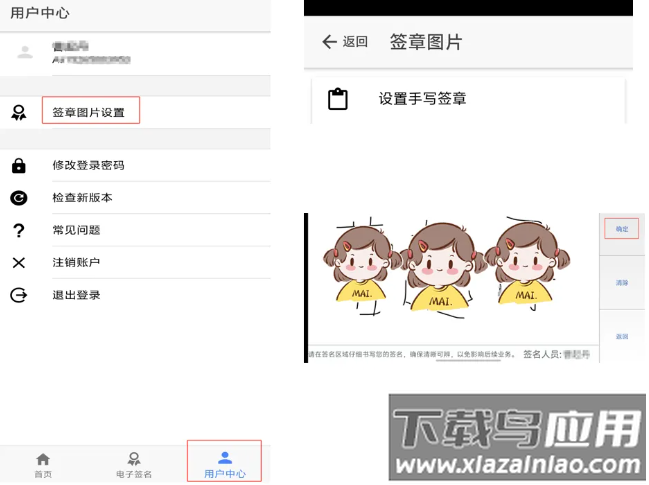Switch to 首页 tab
This screenshot has width=649, height=485.
[x=43, y=465]
